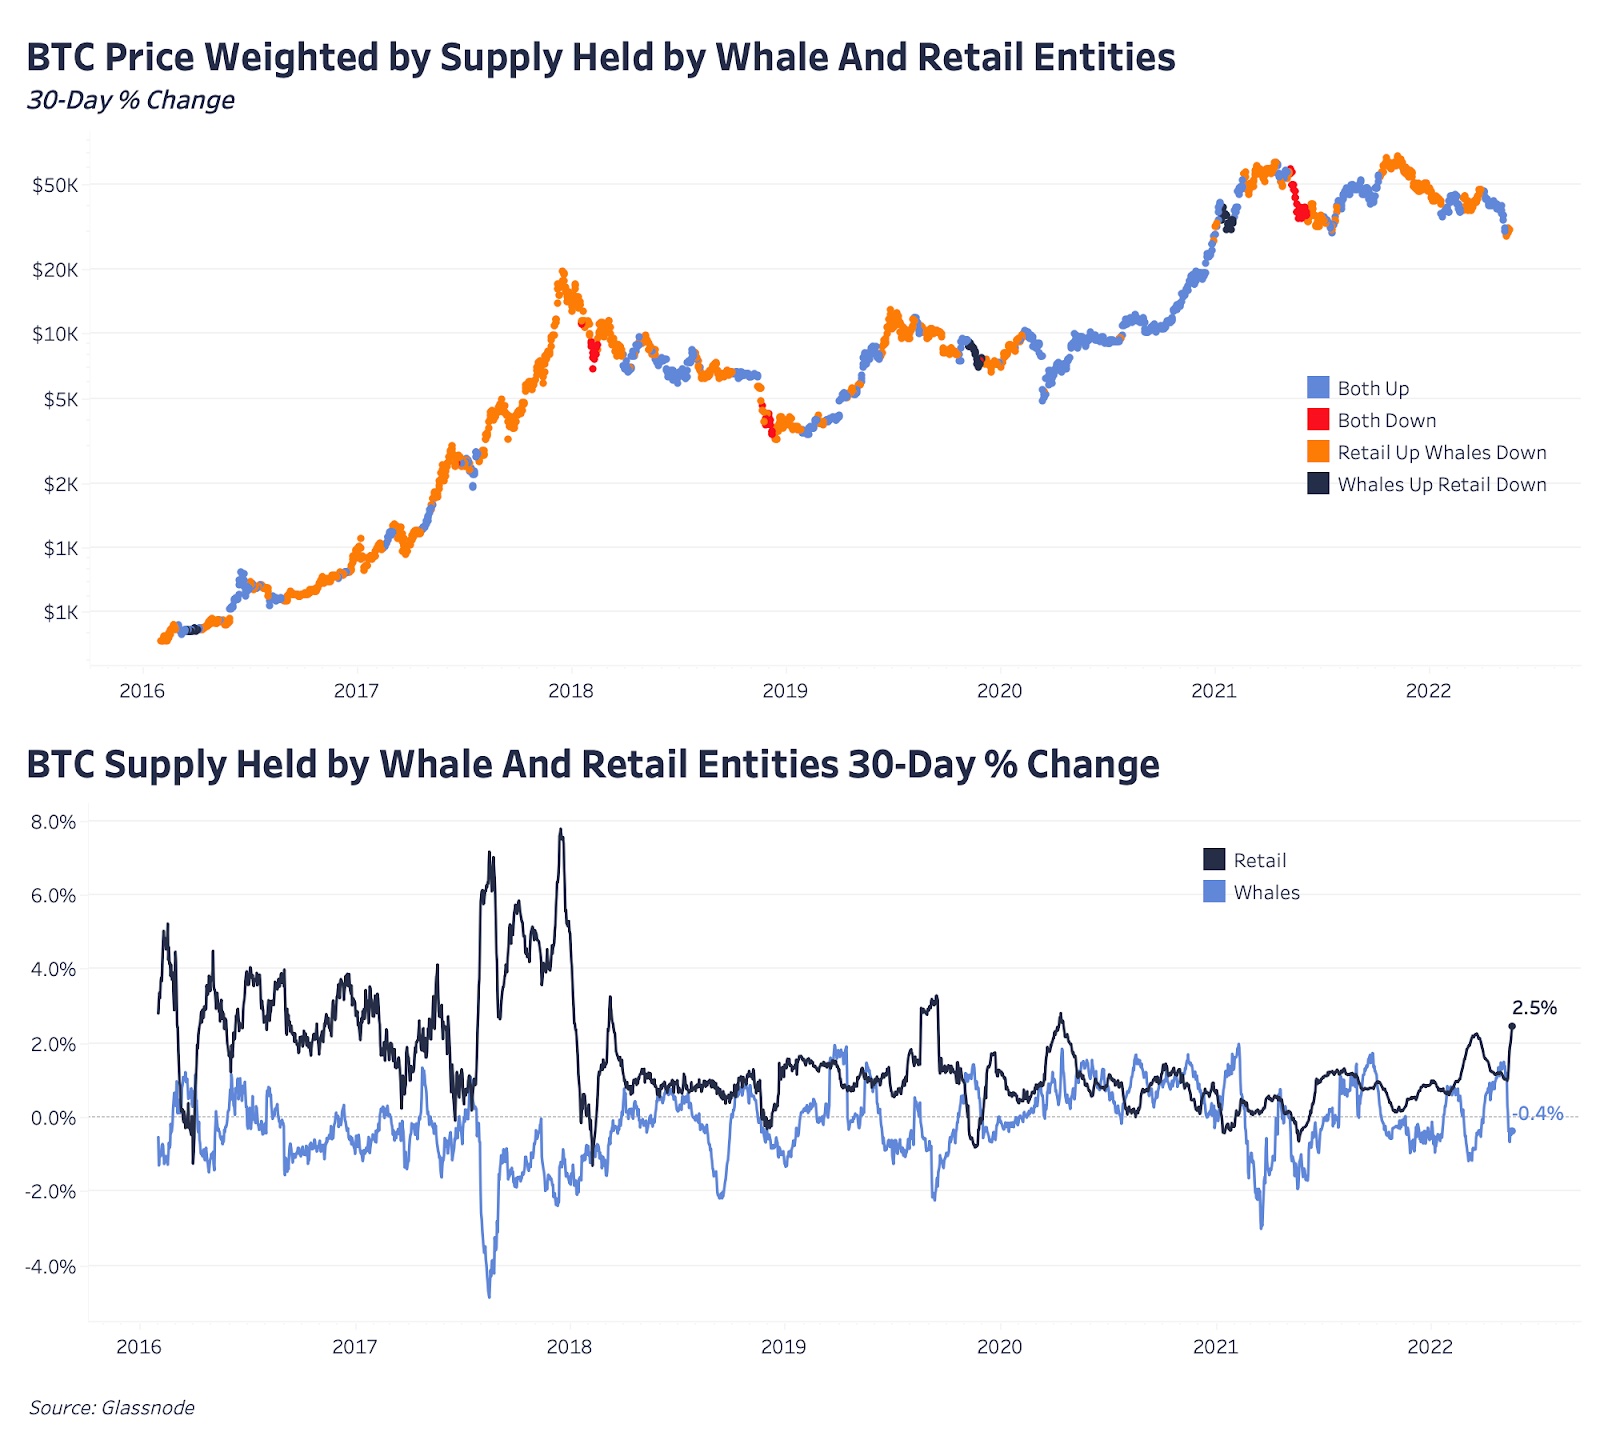Screen dimensions: 1600x1440
Task: Click the $20K price axis label
Action: point(55,270)
